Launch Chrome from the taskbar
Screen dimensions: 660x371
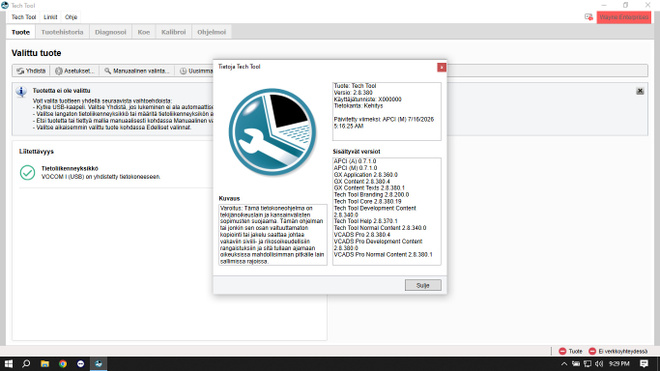[63, 364]
